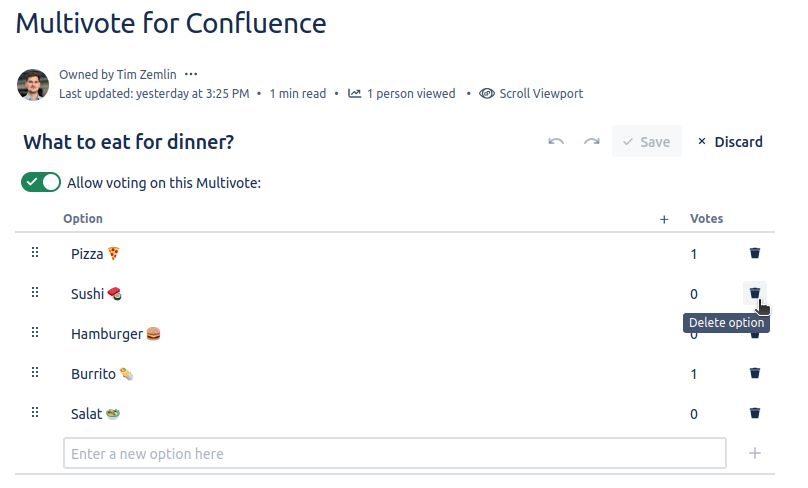Click the drag handle beside Pizza
Screen dimensions: 808x488
coord(35,253)
